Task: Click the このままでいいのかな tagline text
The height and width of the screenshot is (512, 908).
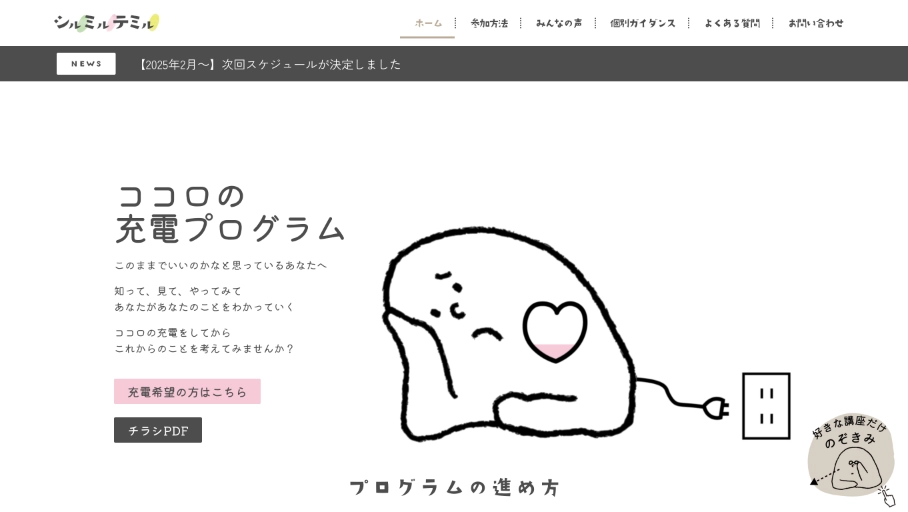Action: point(220,265)
